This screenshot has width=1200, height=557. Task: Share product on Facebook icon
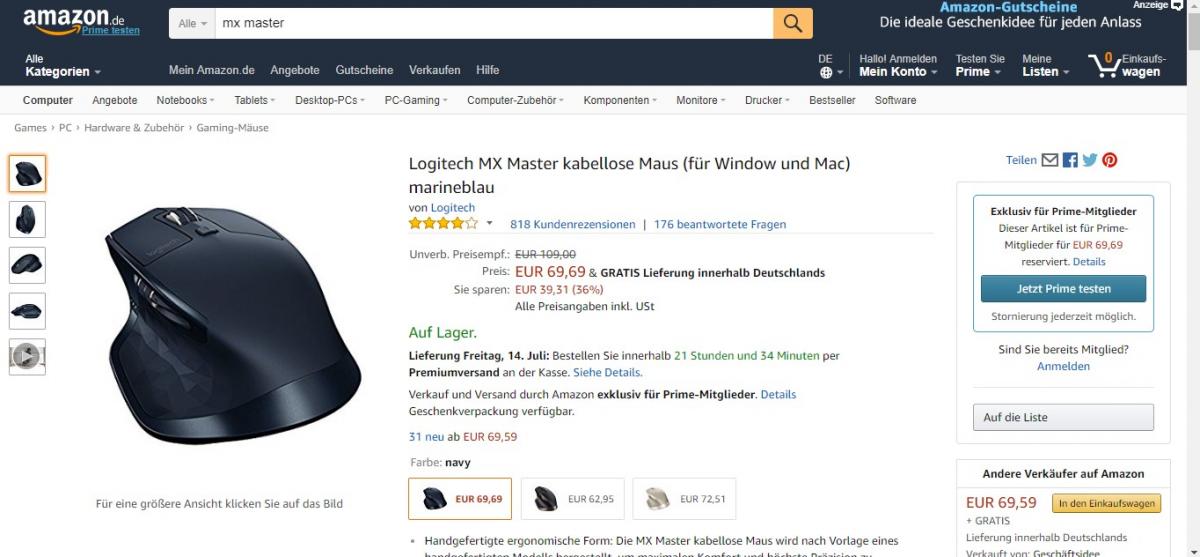1070,160
